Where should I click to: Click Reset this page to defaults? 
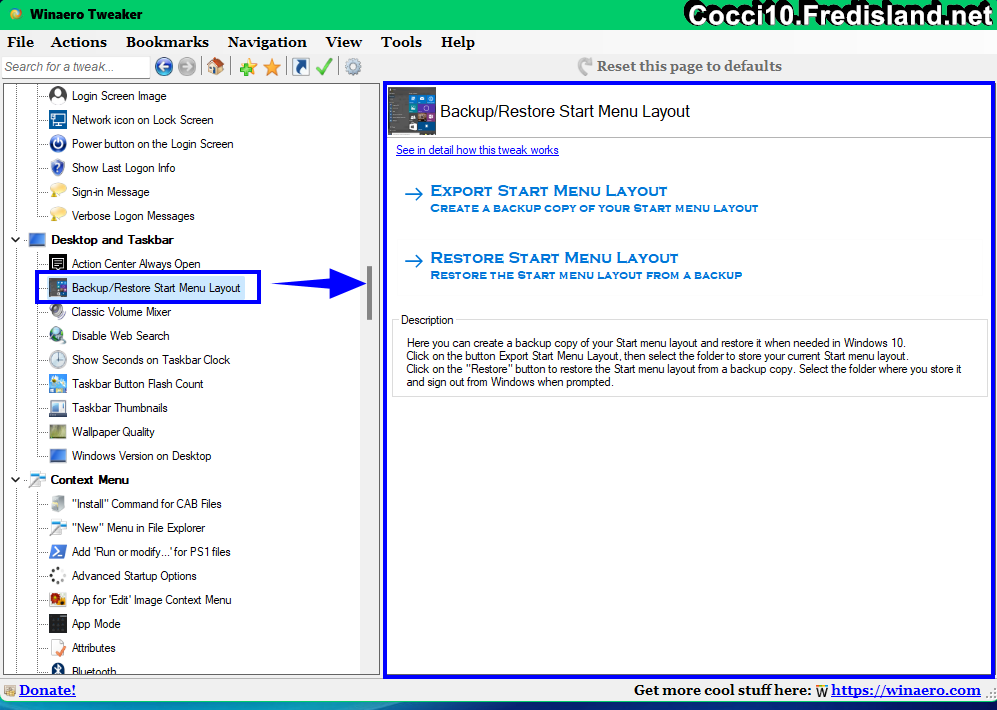(x=680, y=66)
